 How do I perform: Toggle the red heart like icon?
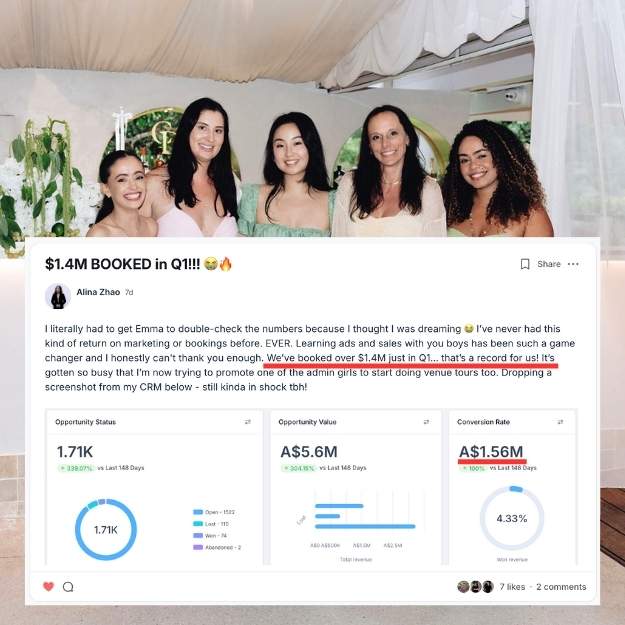coord(48,586)
